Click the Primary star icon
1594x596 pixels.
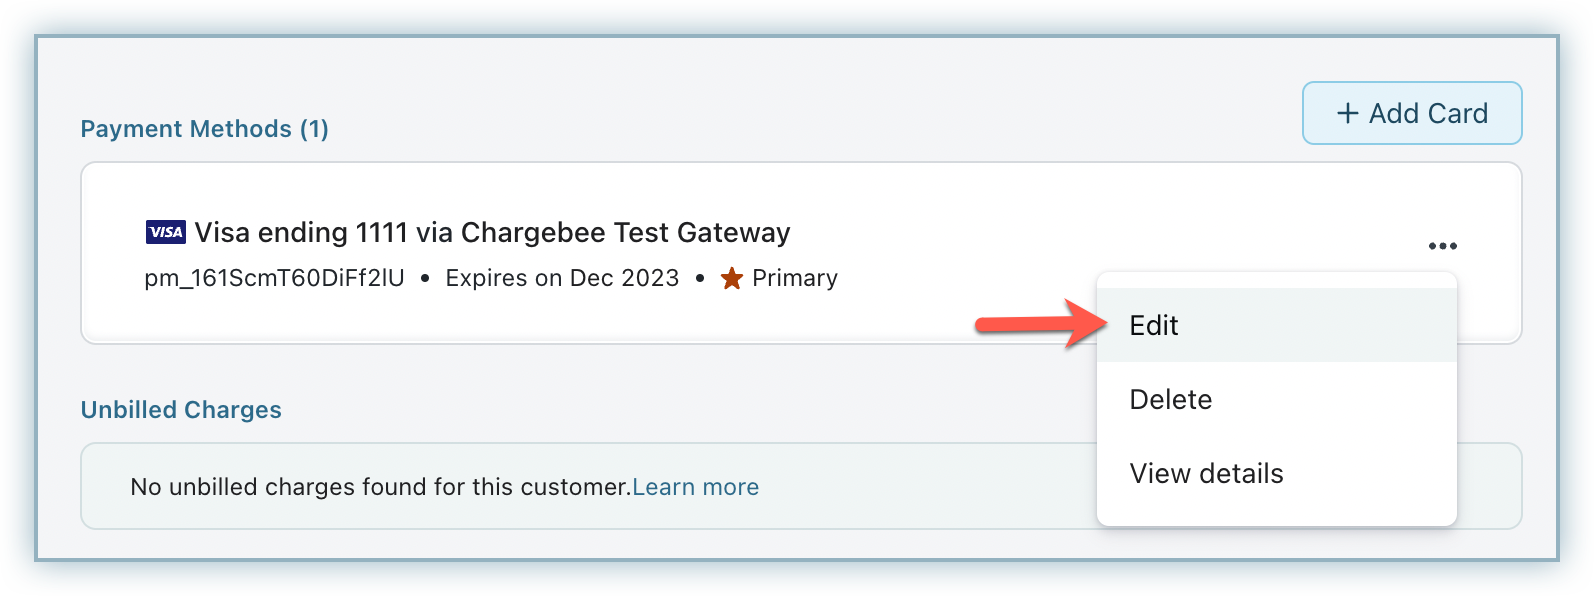coord(732,279)
